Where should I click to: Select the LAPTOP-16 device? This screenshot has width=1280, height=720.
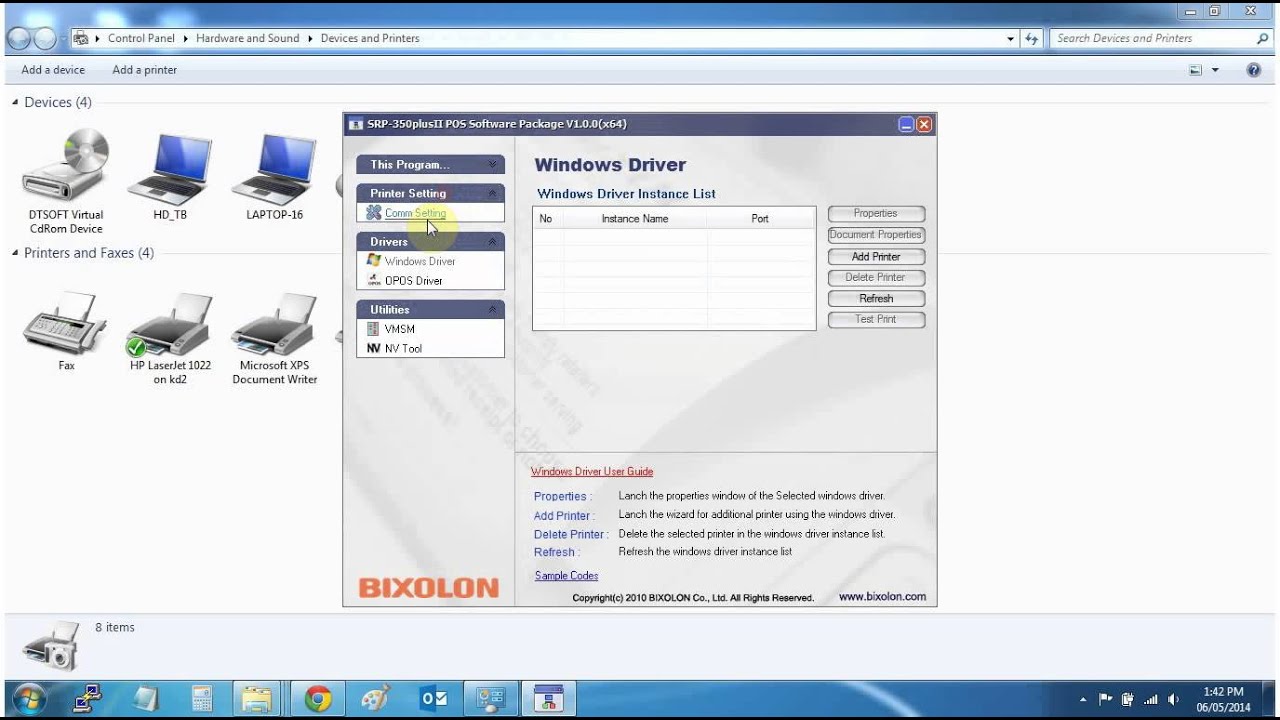pyautogui.click(x=274, y=175)
